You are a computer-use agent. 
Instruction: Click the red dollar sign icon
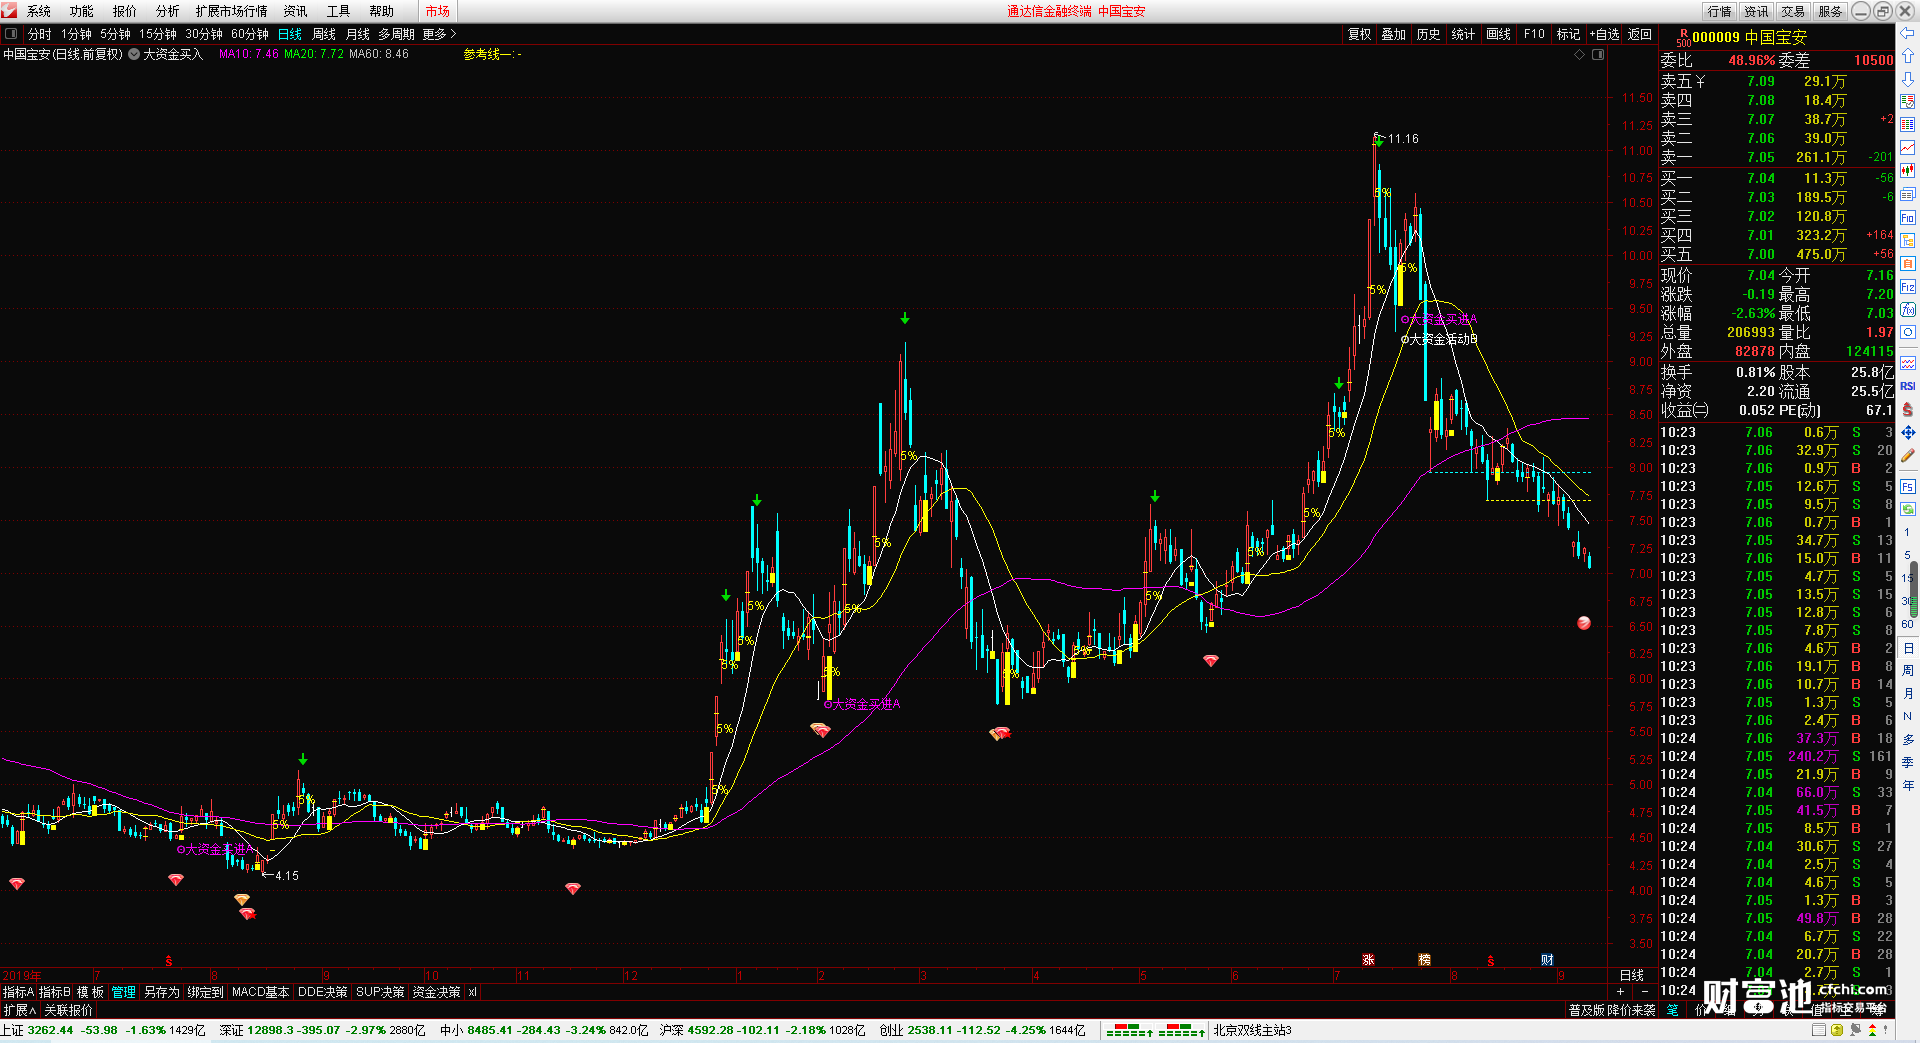coord(1908,409)
